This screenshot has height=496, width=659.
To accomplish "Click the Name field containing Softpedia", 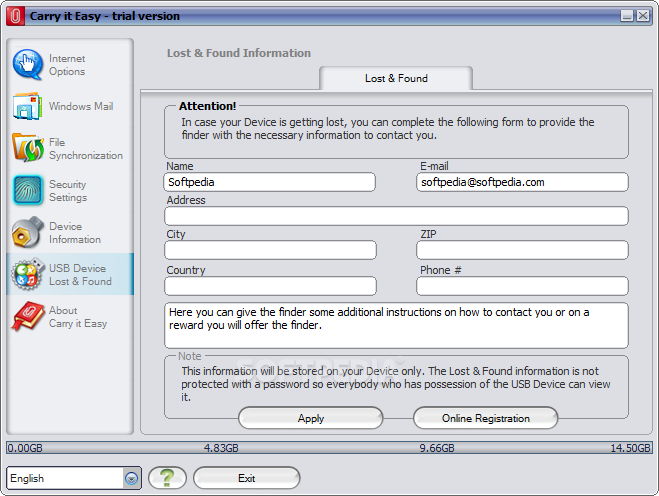I will pyautogui.click(x=269, y=182).
